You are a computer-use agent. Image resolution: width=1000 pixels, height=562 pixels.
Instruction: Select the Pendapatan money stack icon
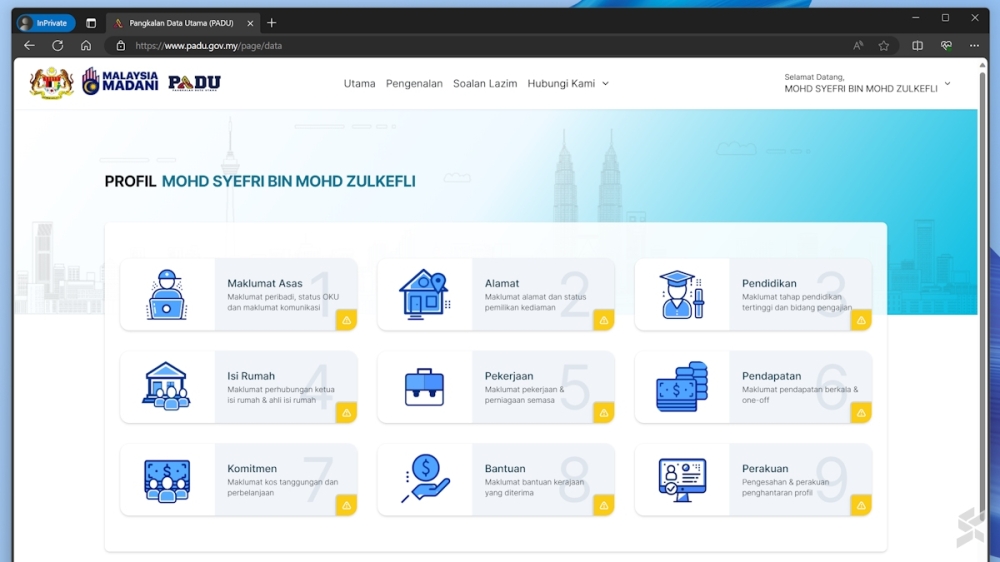[x=682, y=387]
